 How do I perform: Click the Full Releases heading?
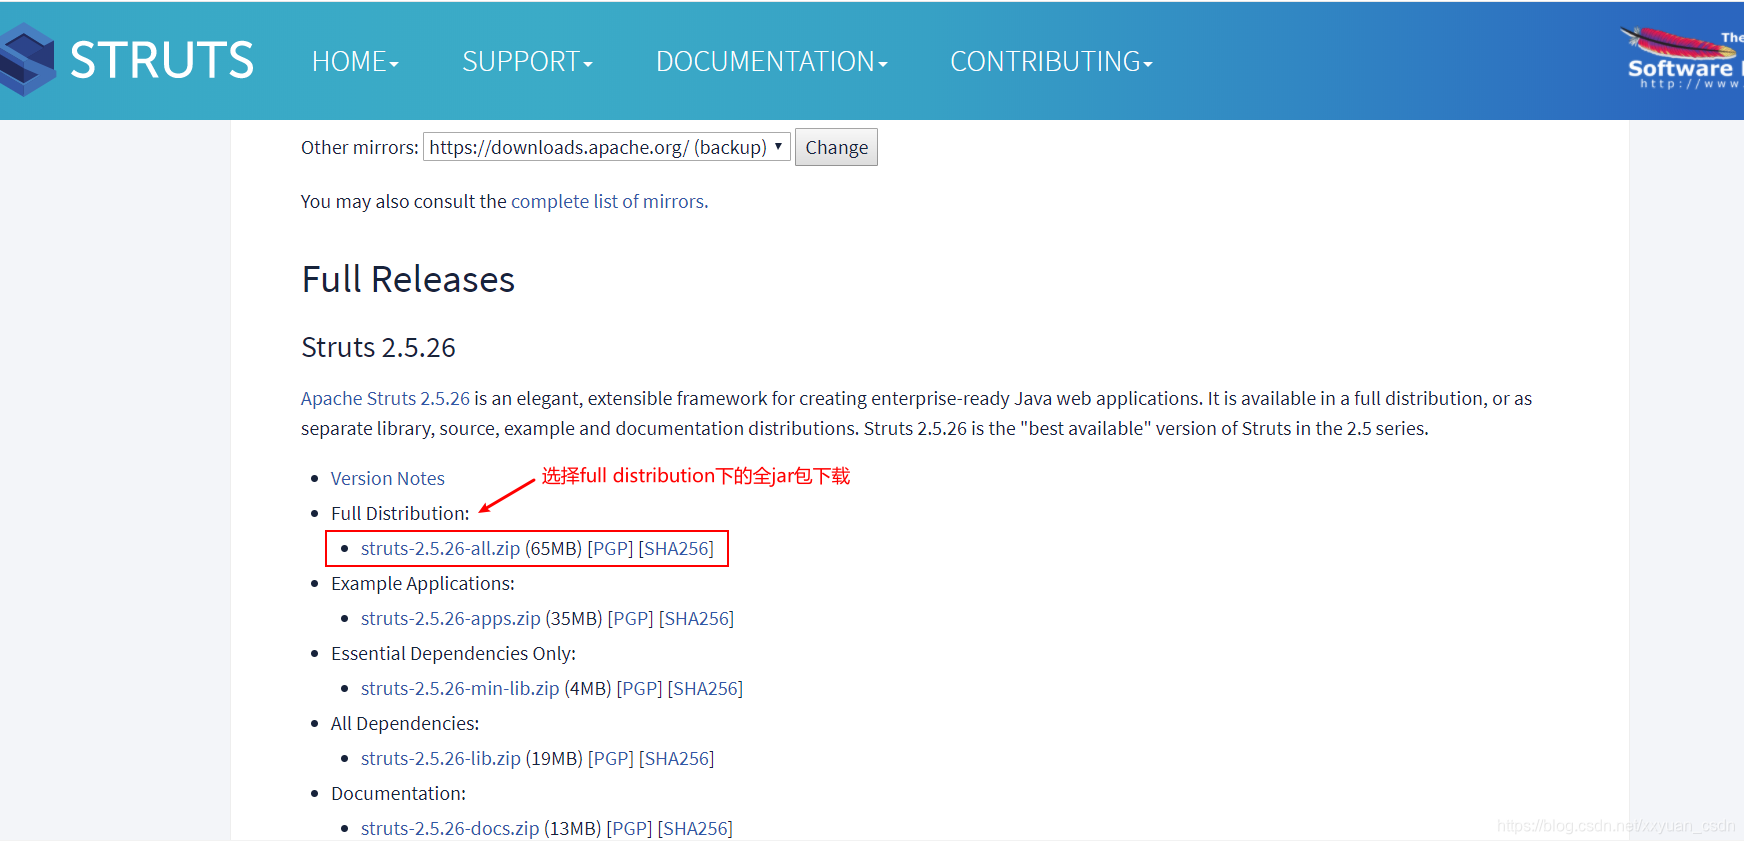[408, 279]
